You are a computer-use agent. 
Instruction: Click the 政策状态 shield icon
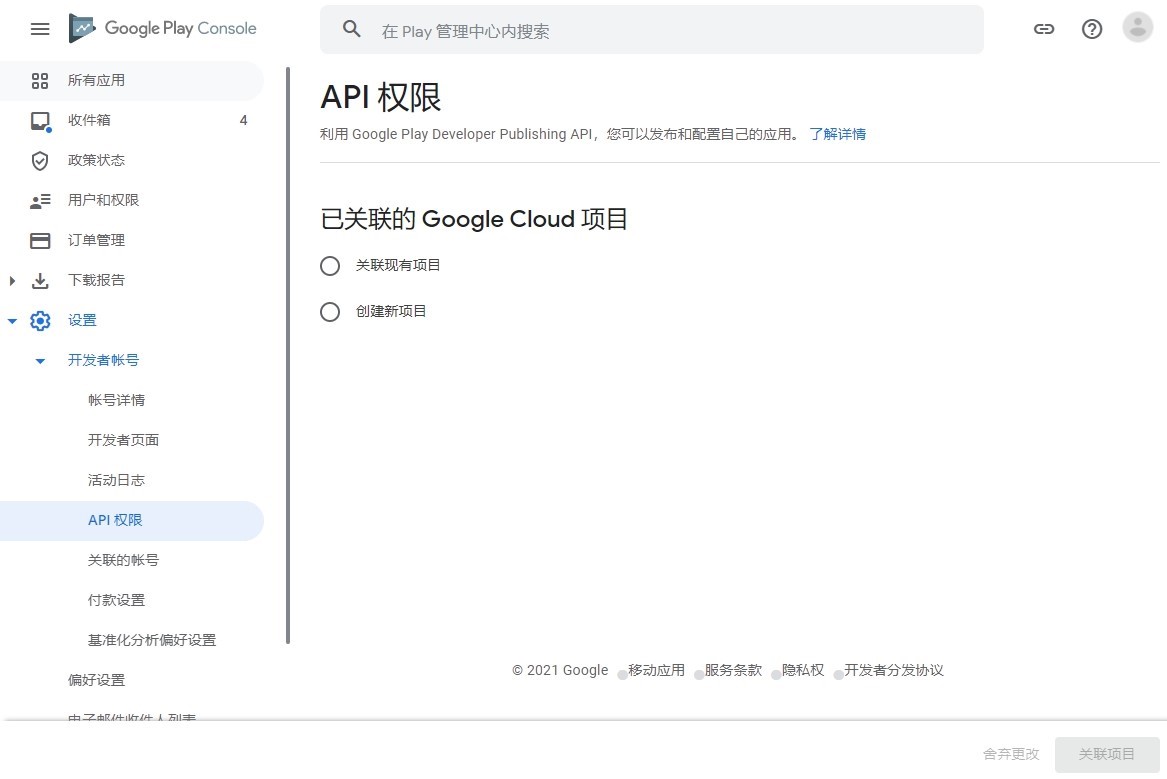40,161
